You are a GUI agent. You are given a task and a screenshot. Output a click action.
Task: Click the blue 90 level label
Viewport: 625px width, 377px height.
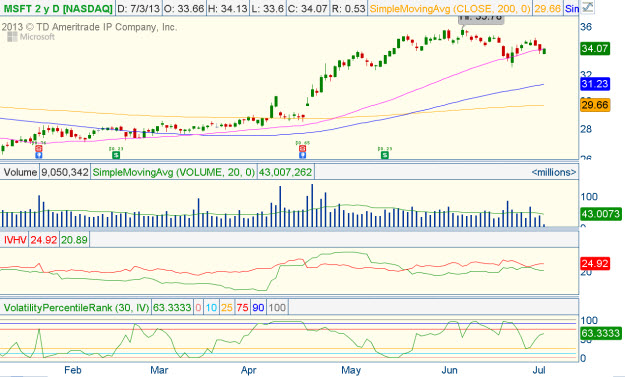point(258,307)
